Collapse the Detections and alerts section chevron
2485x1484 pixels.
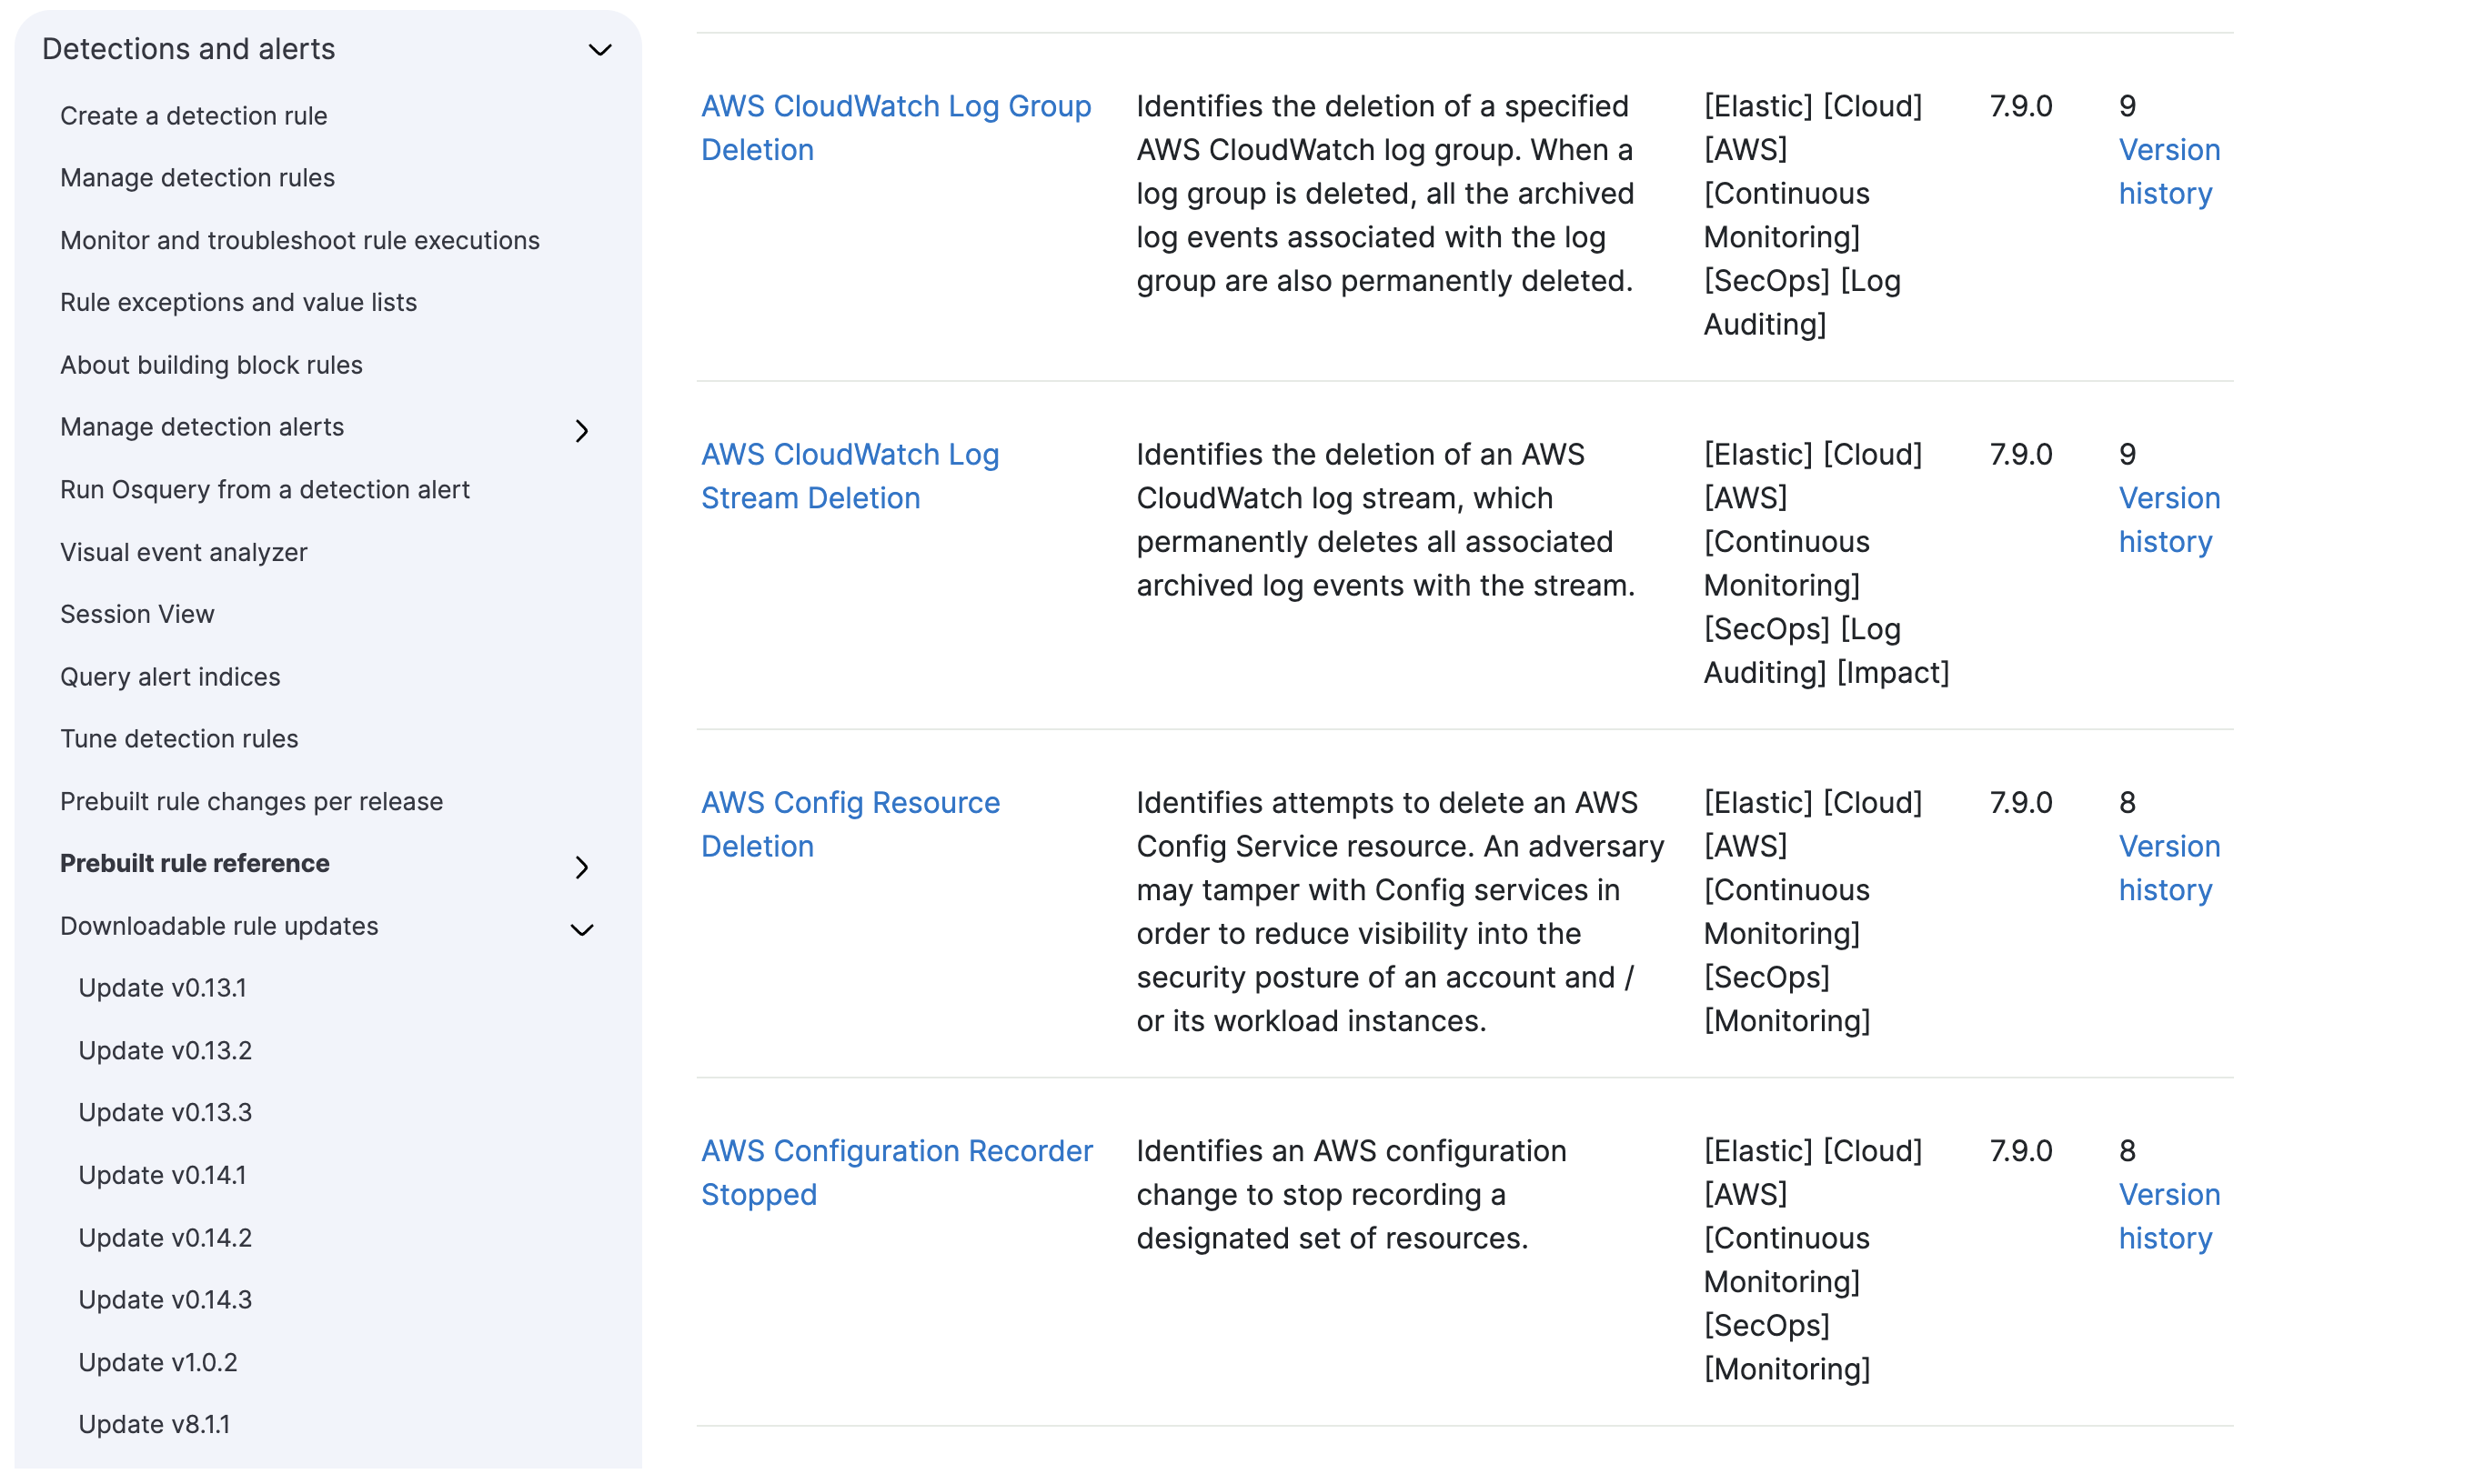pos(599,50)
